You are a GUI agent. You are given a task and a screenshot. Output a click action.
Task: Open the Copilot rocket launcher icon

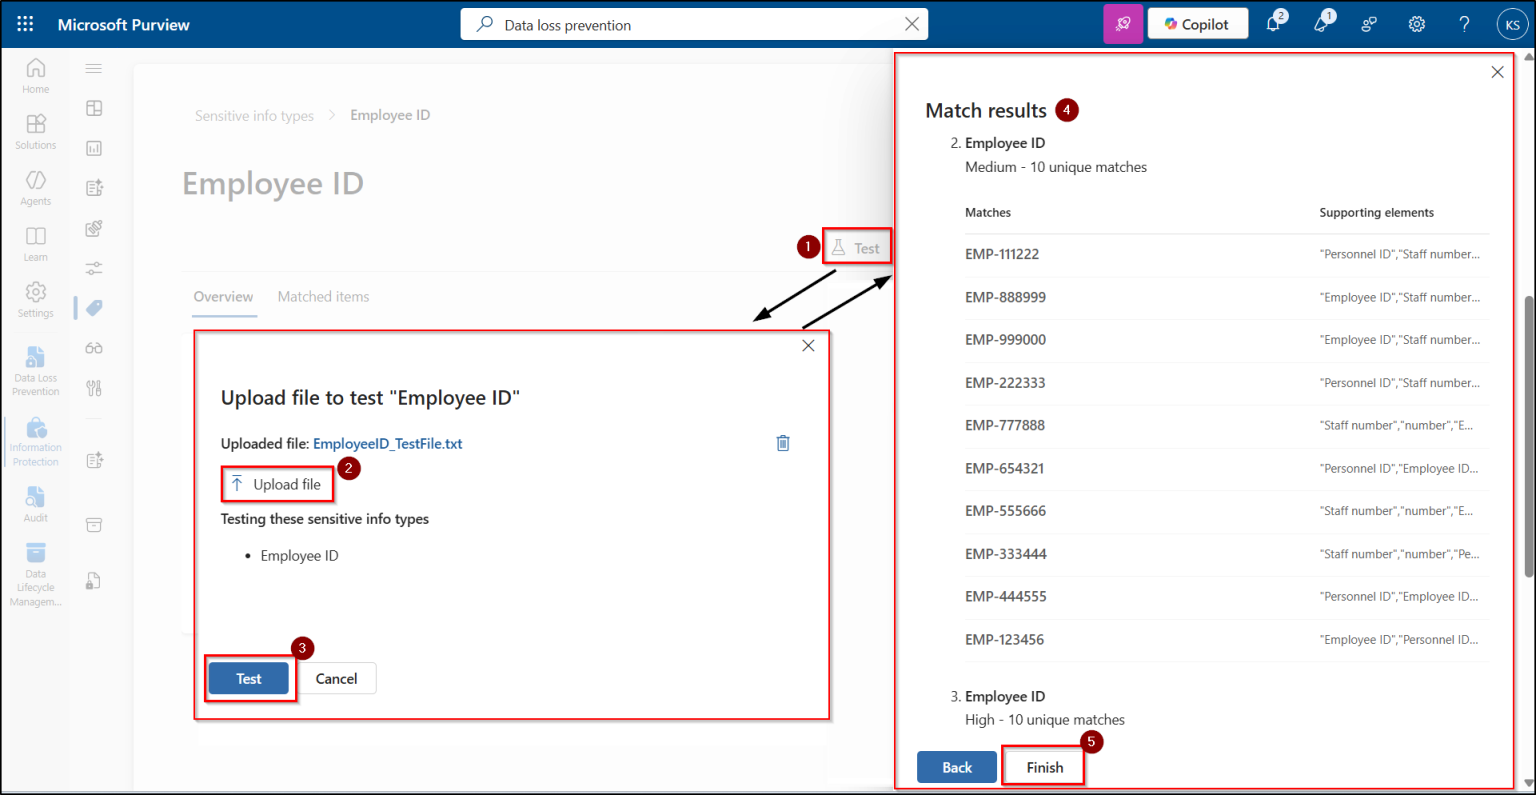pos(1122,23)
